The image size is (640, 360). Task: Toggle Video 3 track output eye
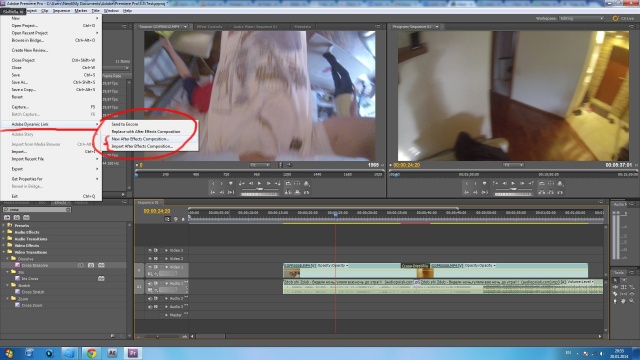click(150, 250)
